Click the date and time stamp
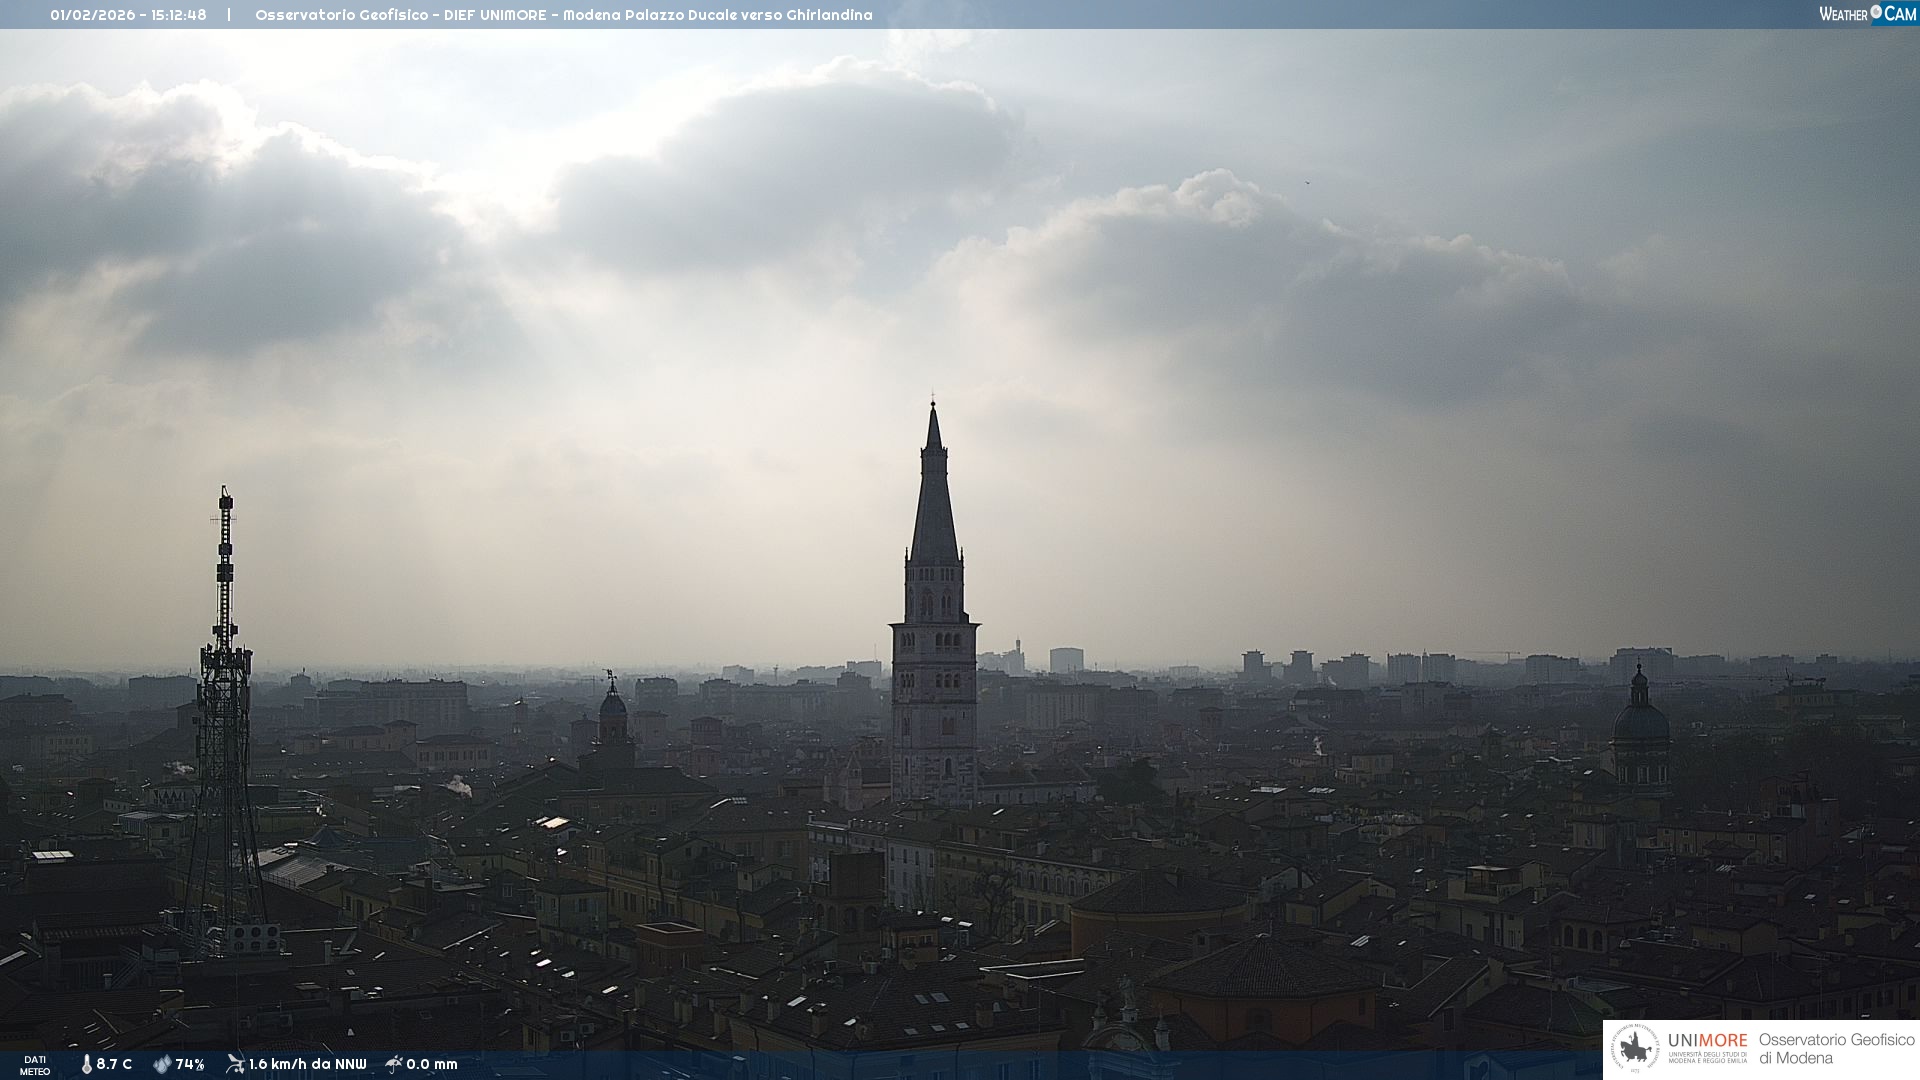1920x1080 pixels. [x=128, y=15]
